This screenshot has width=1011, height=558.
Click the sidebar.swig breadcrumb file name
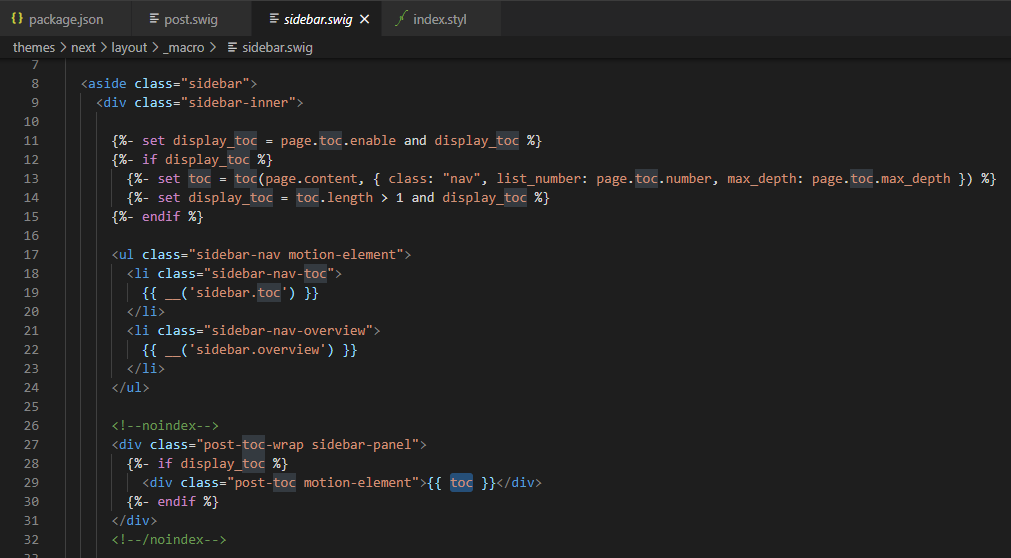[277, 47]
